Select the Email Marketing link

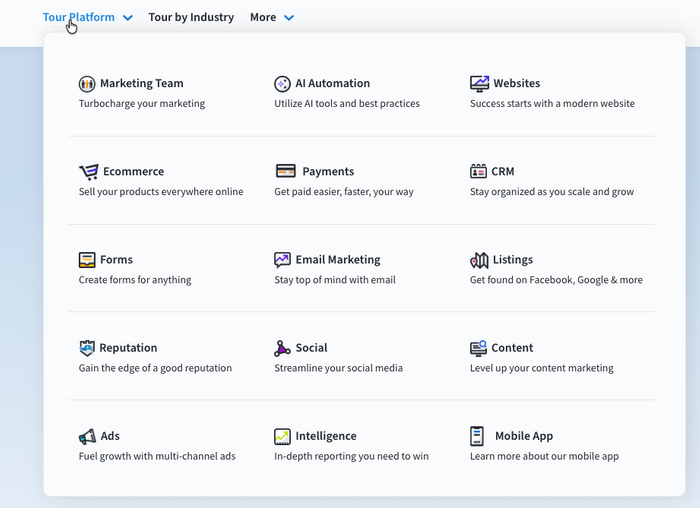click(x=338, y=260)
